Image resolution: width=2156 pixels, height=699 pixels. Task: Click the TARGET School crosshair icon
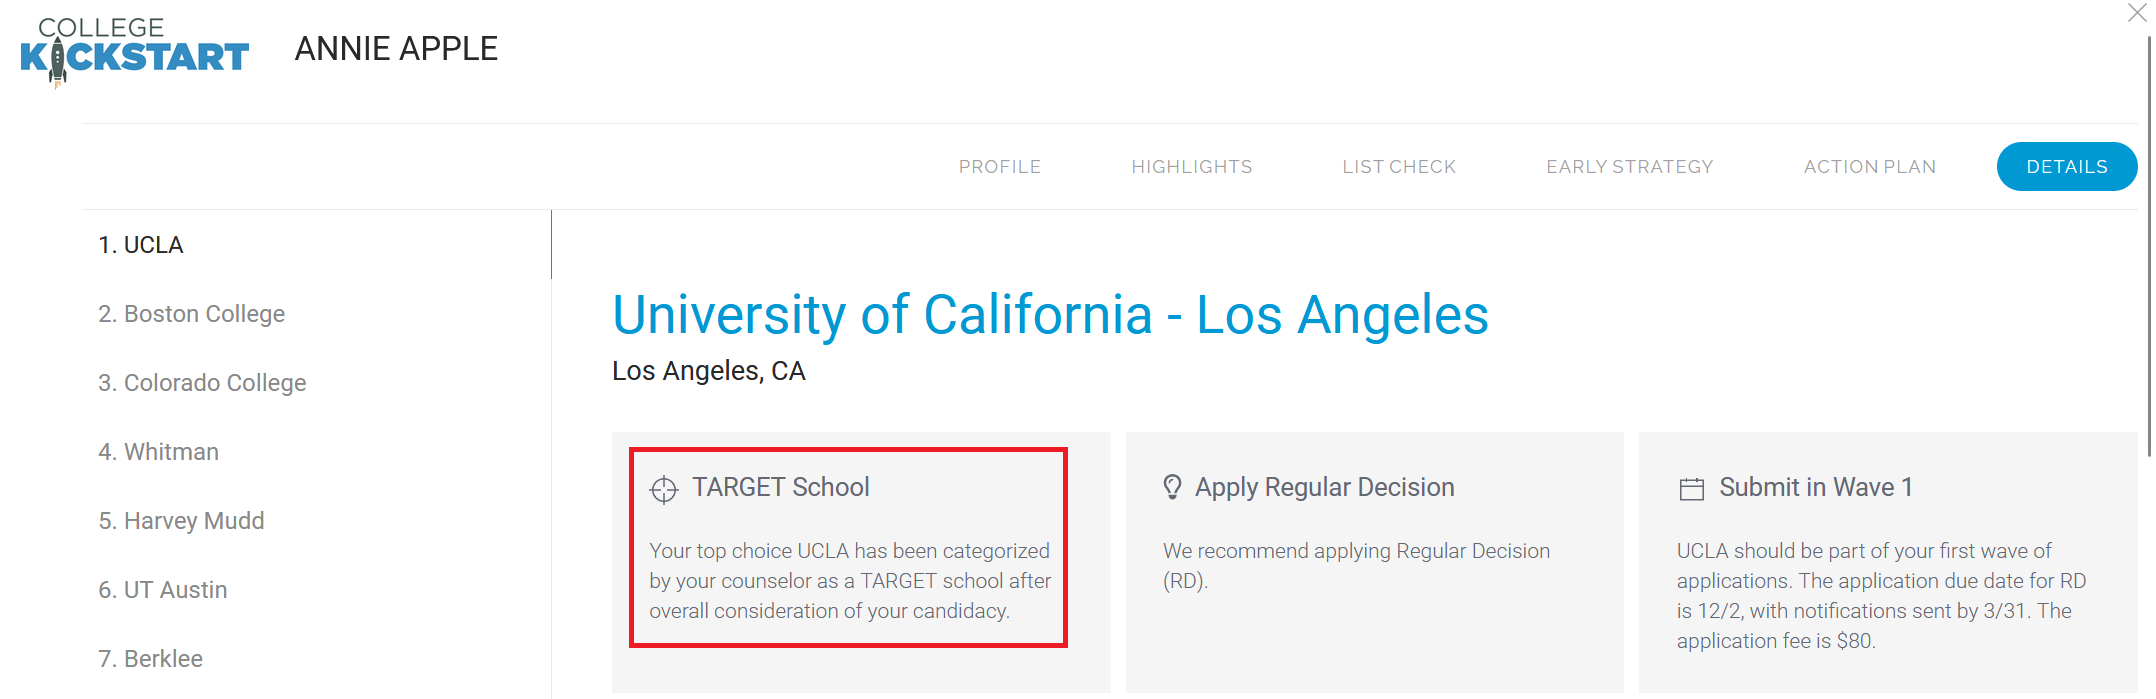(x=664, y=489)
